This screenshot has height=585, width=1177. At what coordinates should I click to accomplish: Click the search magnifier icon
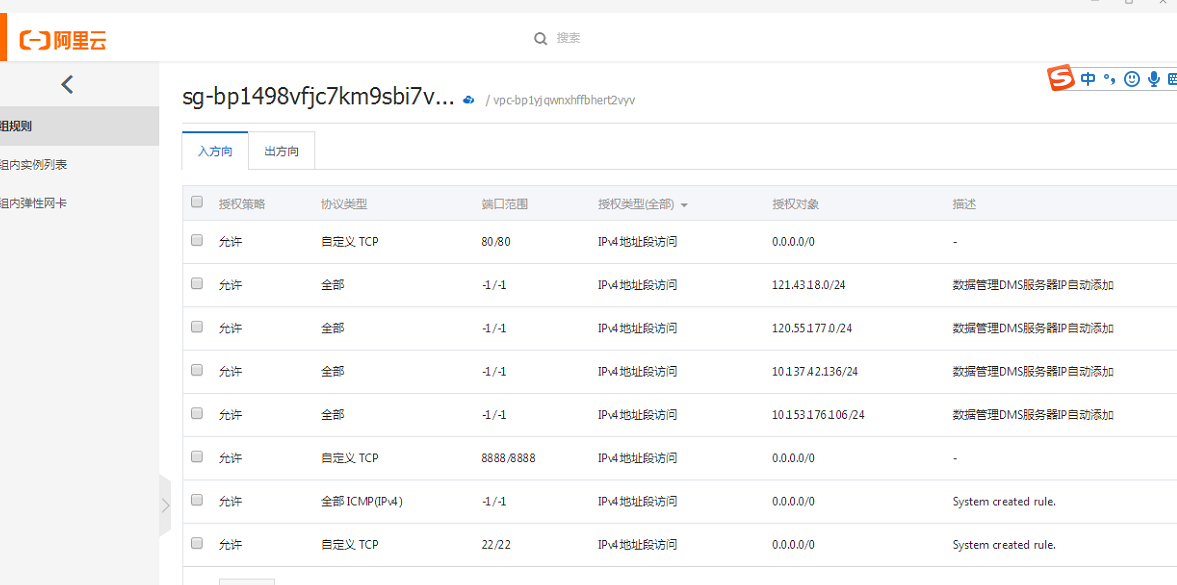(540, 39)
